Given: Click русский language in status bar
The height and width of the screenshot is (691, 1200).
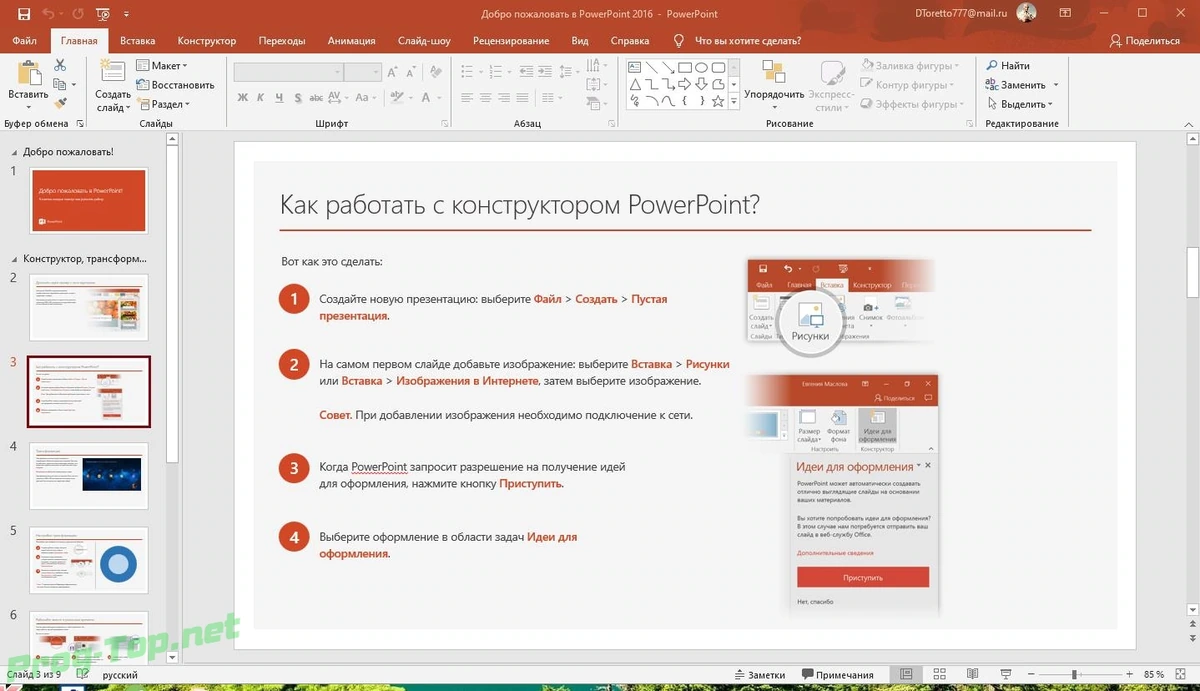Looking at the screenshot, I should coord(120,675).
